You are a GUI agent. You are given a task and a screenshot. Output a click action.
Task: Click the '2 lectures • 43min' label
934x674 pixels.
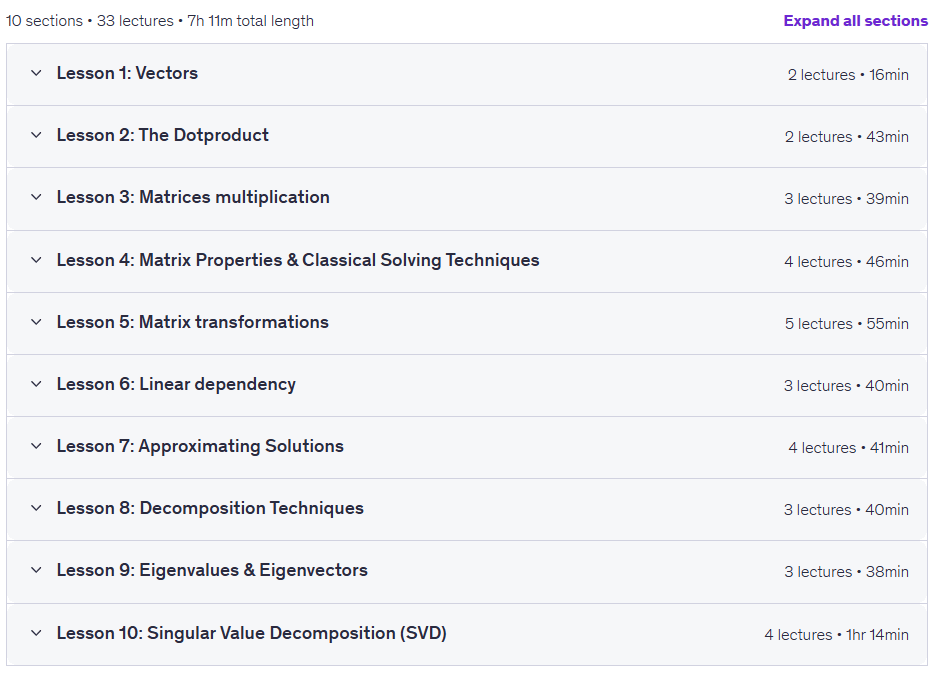pos(846,136)
